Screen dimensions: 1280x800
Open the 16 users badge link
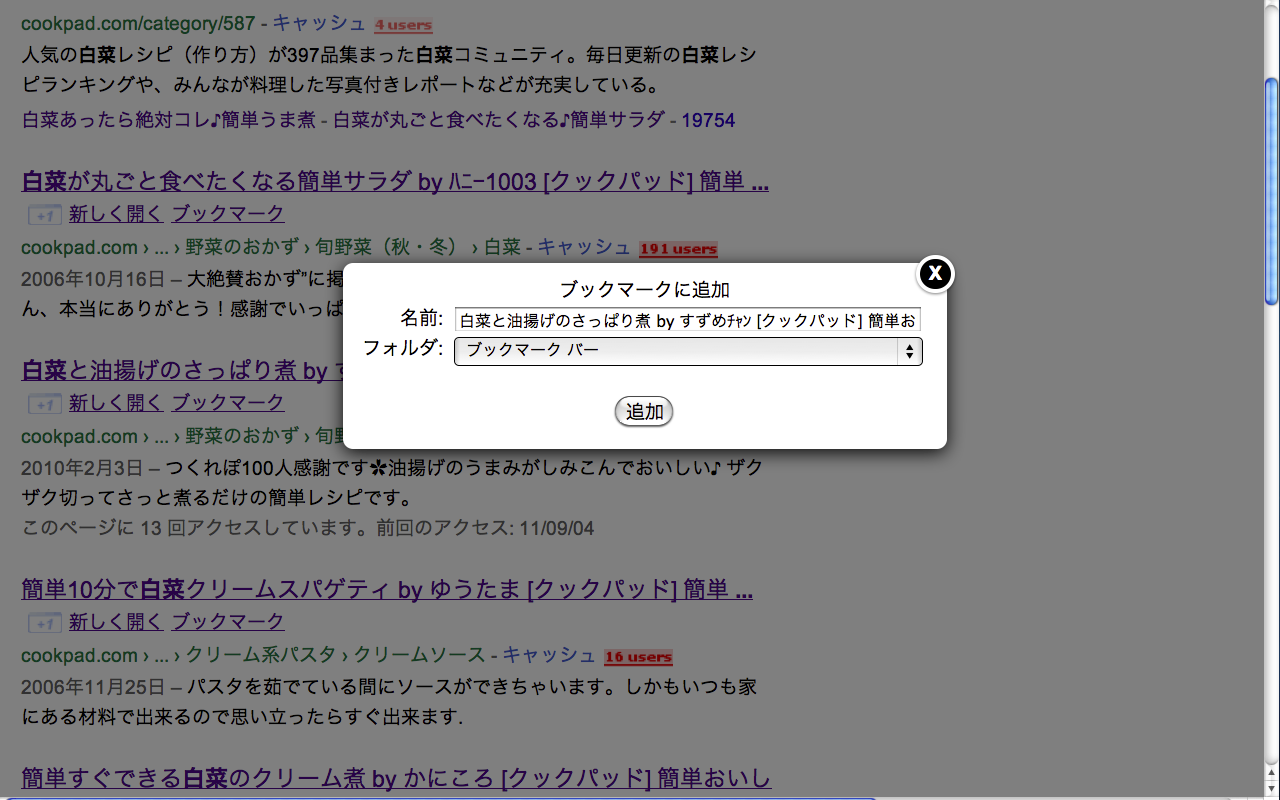coord(638,657)
